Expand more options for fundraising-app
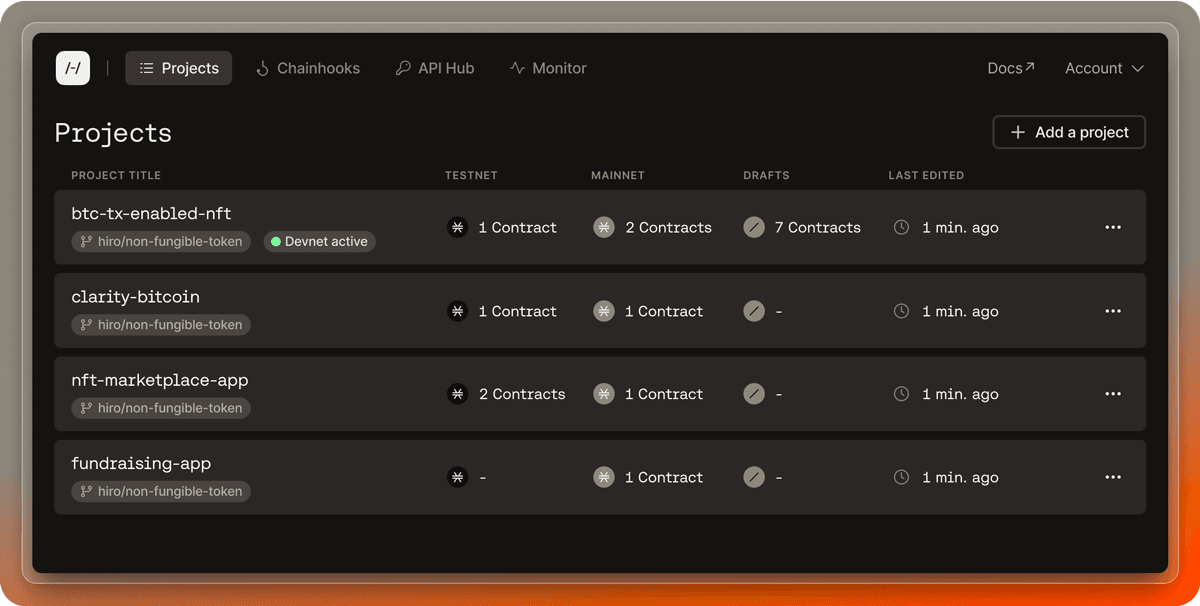Image resolution: width=1200 pixels, height=606 pixels. coord(1113,478)
